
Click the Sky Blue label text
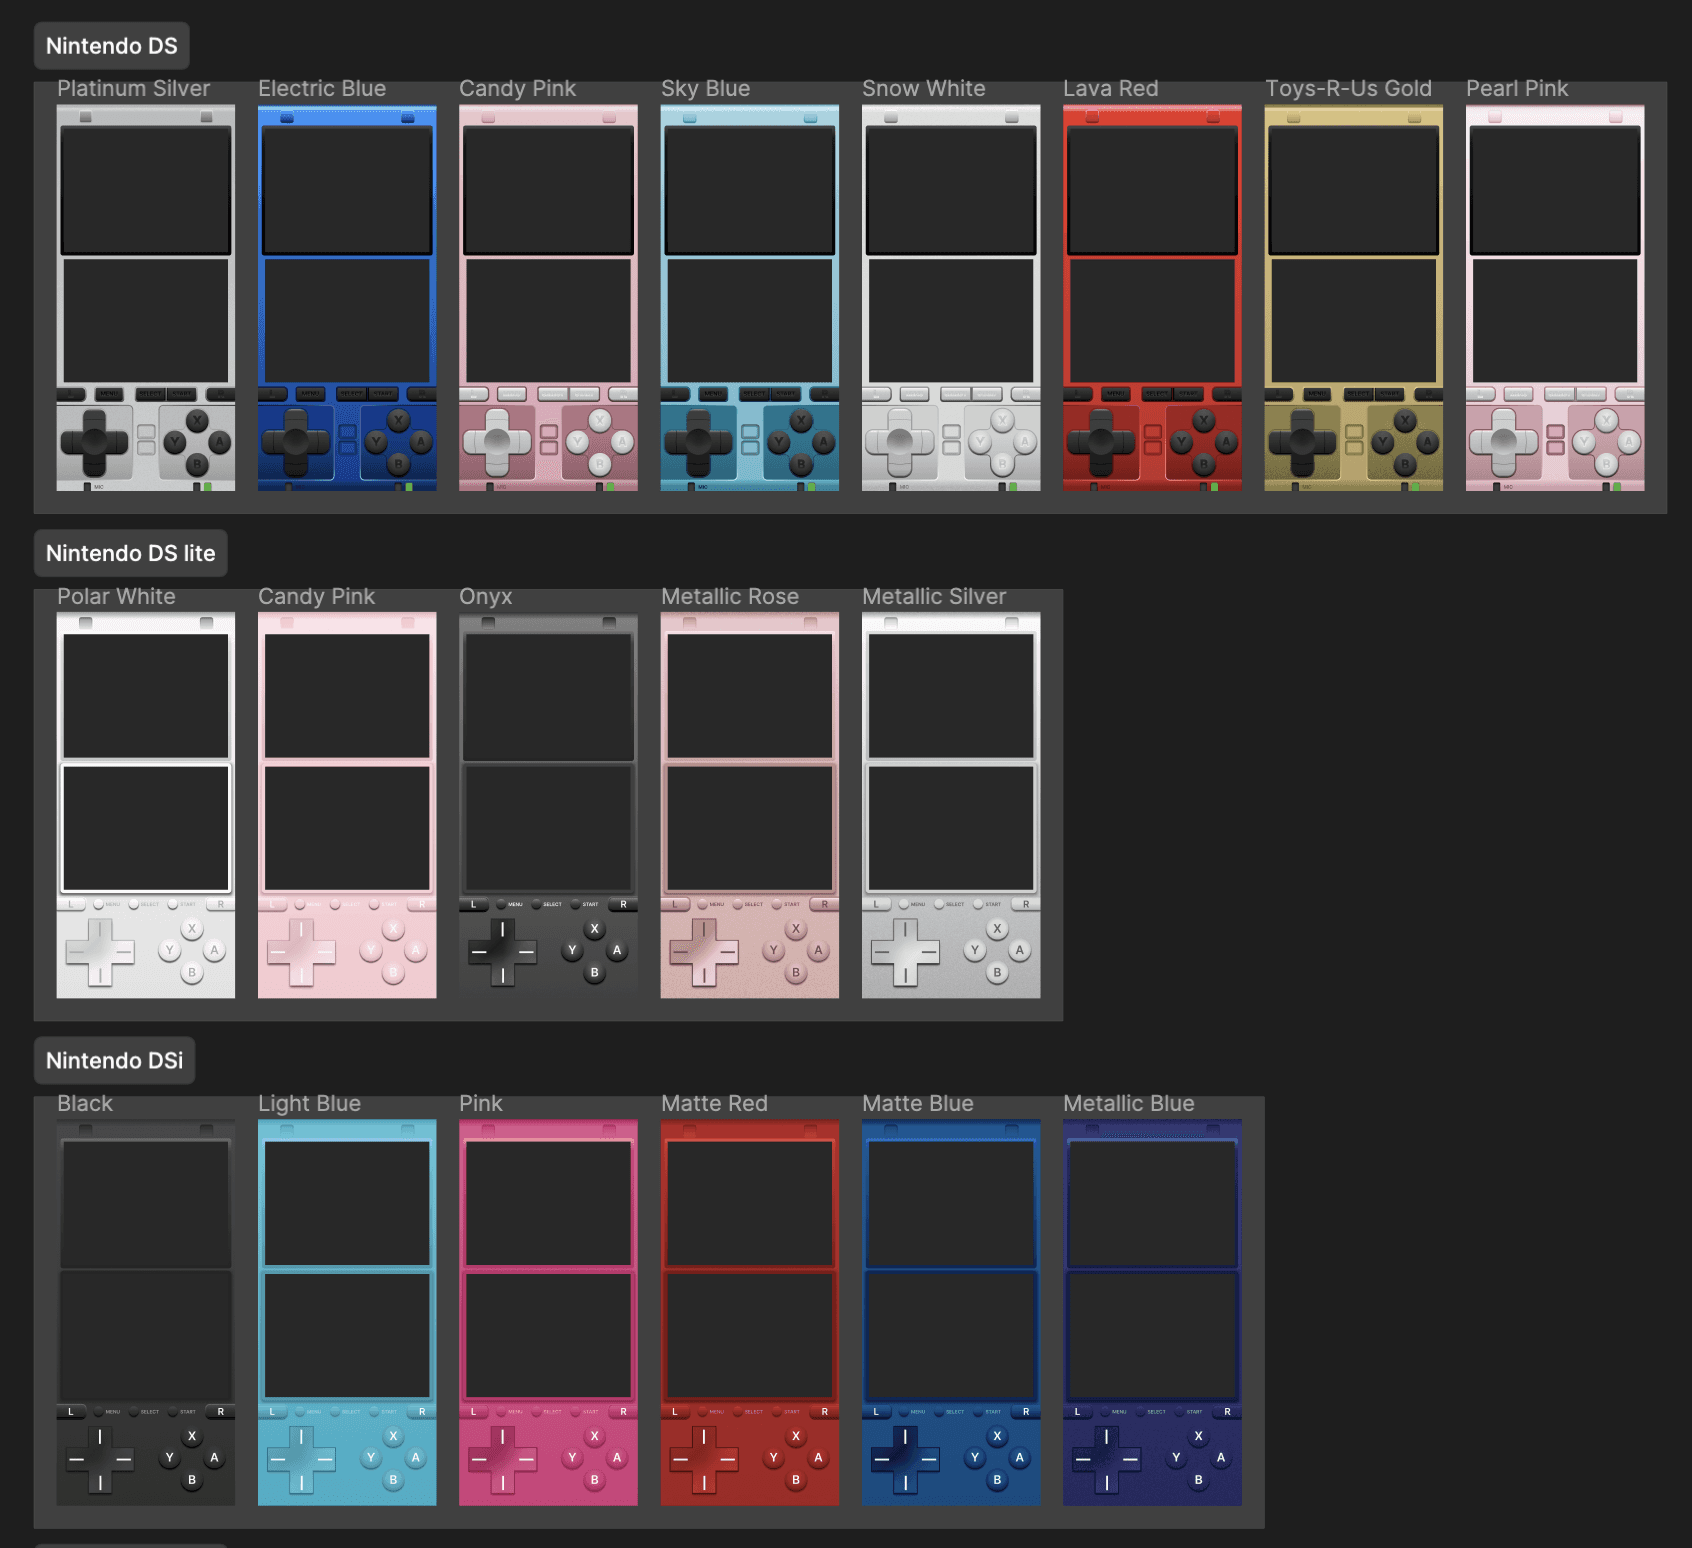coord(706,88)
